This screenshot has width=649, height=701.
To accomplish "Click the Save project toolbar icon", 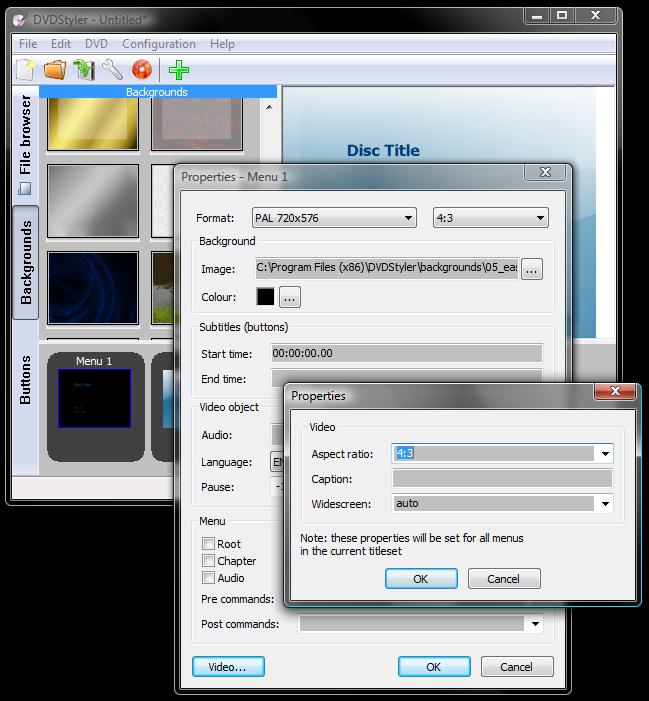I will tap(84, 70).
